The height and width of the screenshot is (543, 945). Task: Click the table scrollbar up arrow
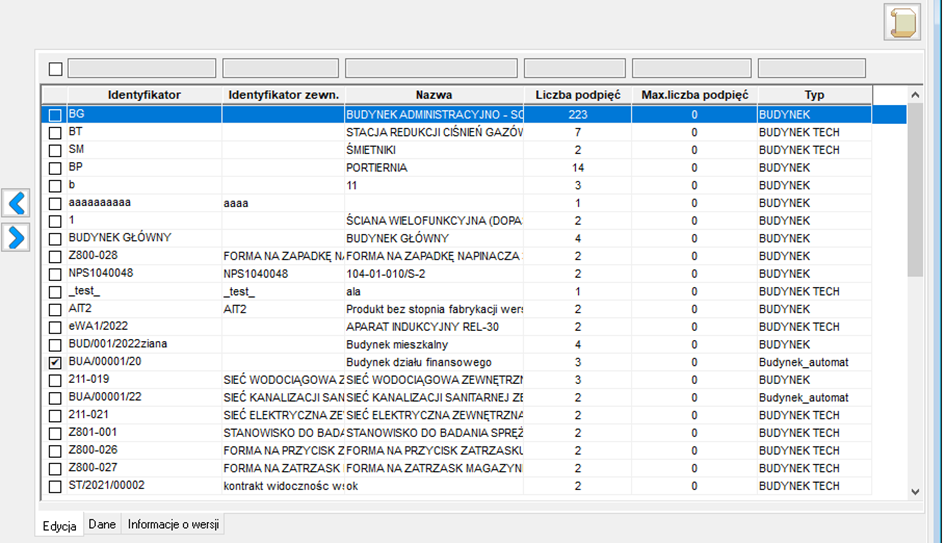click(x=915, y=95)
